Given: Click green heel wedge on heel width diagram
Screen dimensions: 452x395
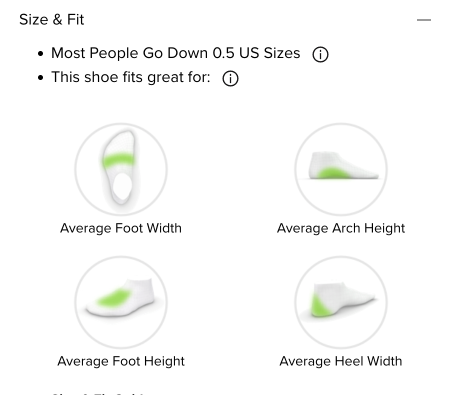Looking at the screenshot, I should click(x=319, y=305).
